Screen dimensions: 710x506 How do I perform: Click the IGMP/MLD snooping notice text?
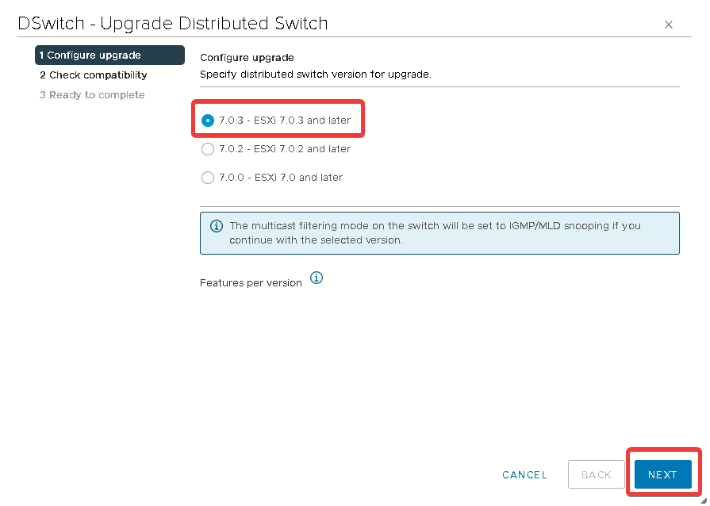(435, 233)
